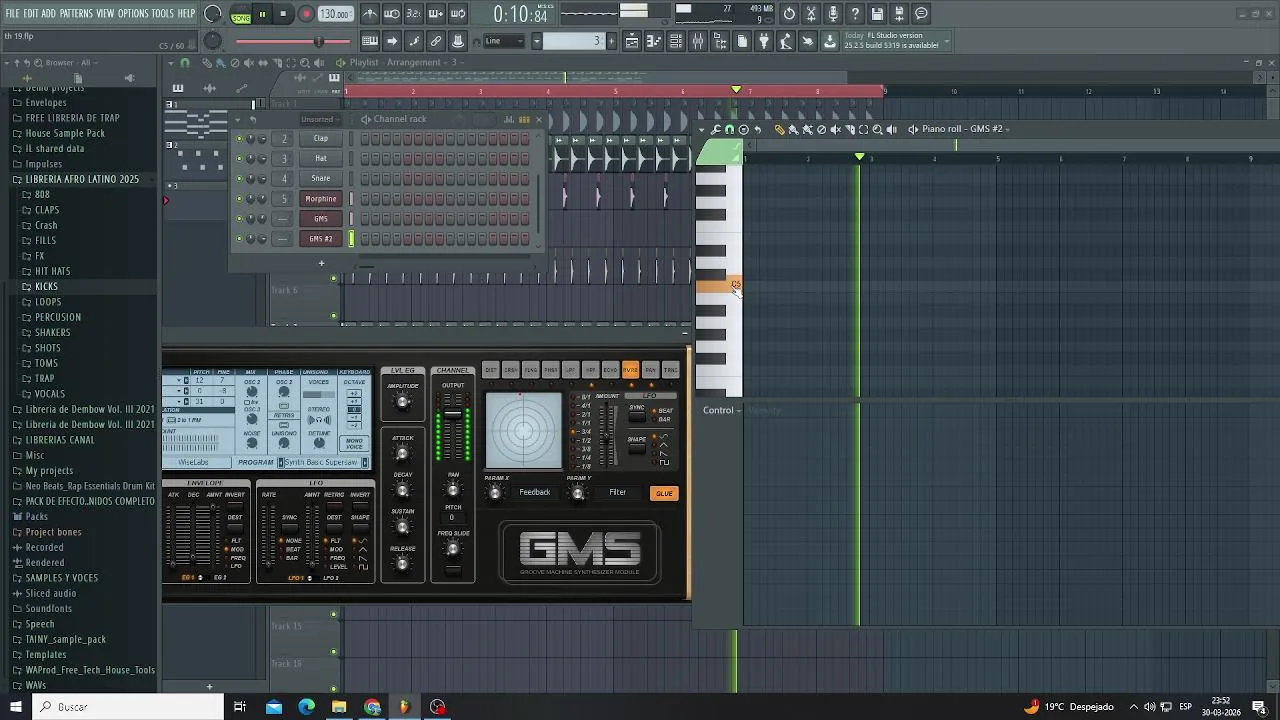This screenshot has width=1280, height=720.
Task: Click the pattern selector dropdown arrow
Action: [536, 41]
